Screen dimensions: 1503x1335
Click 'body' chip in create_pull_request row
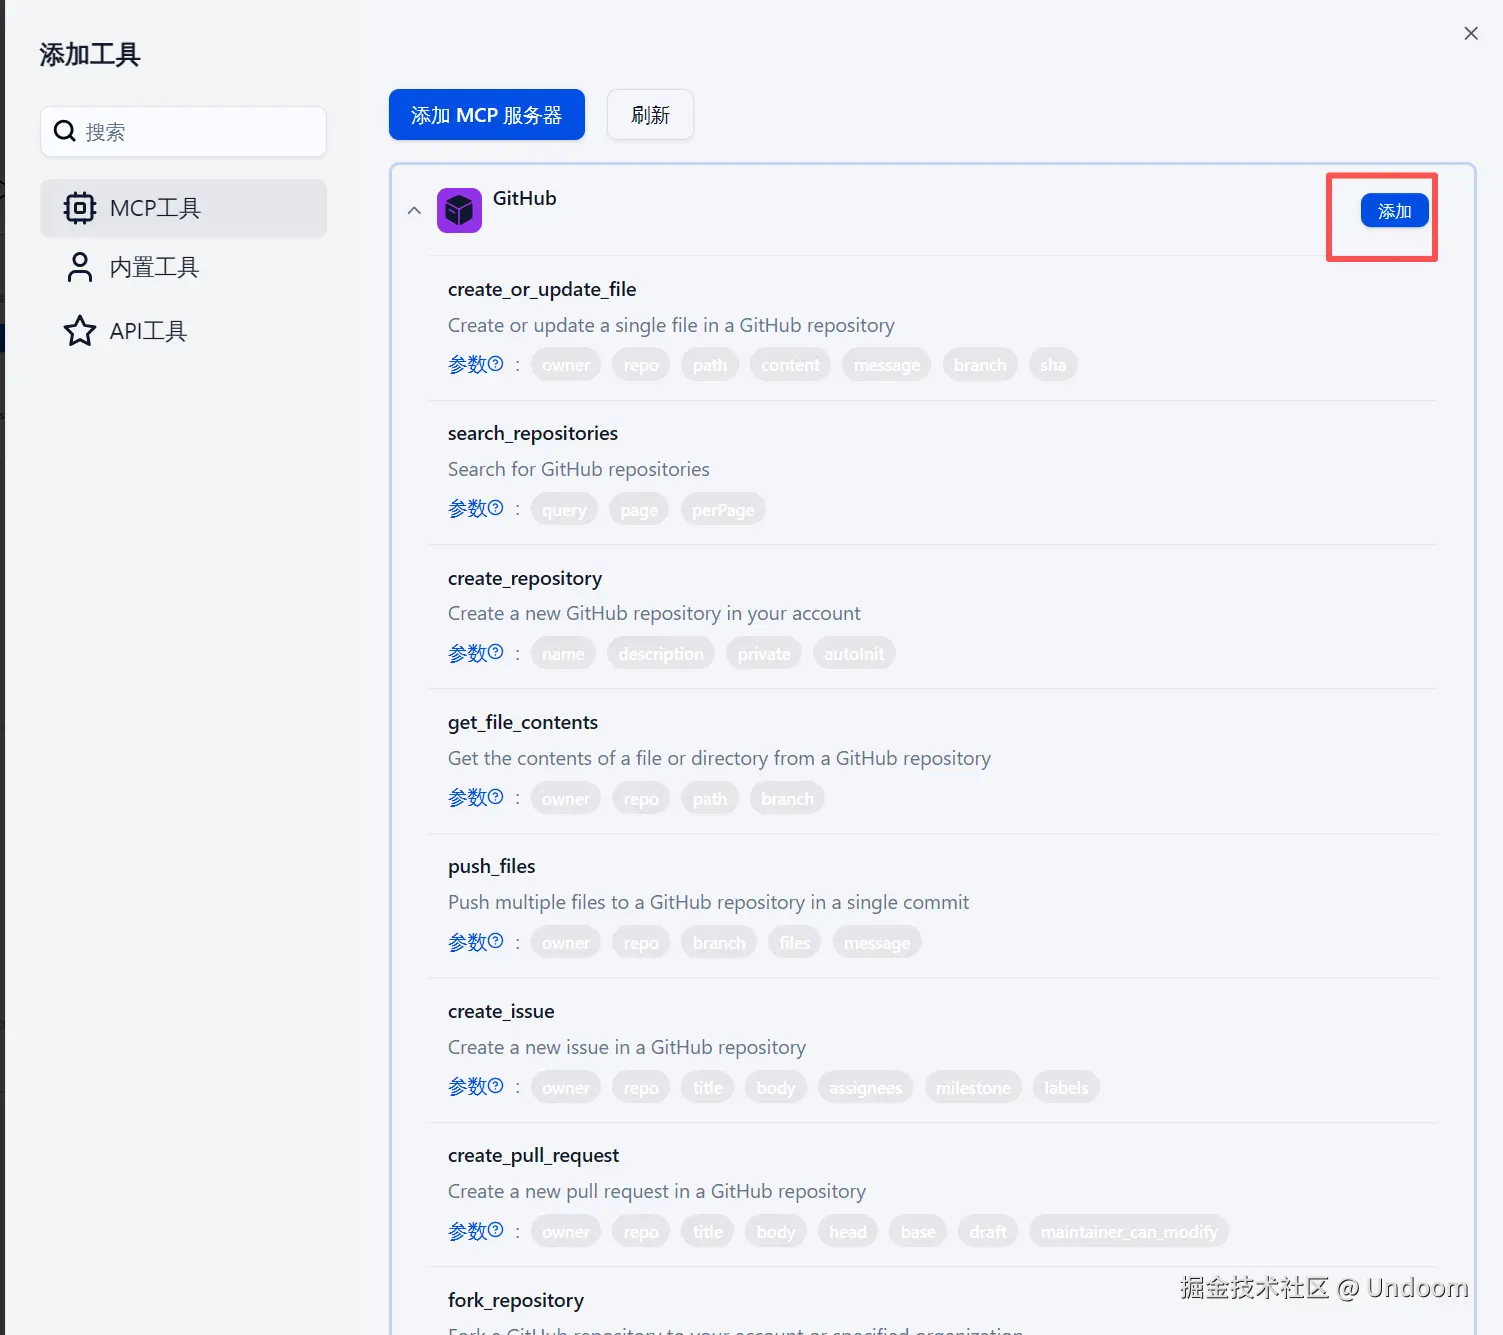[x=776, y=1231]
